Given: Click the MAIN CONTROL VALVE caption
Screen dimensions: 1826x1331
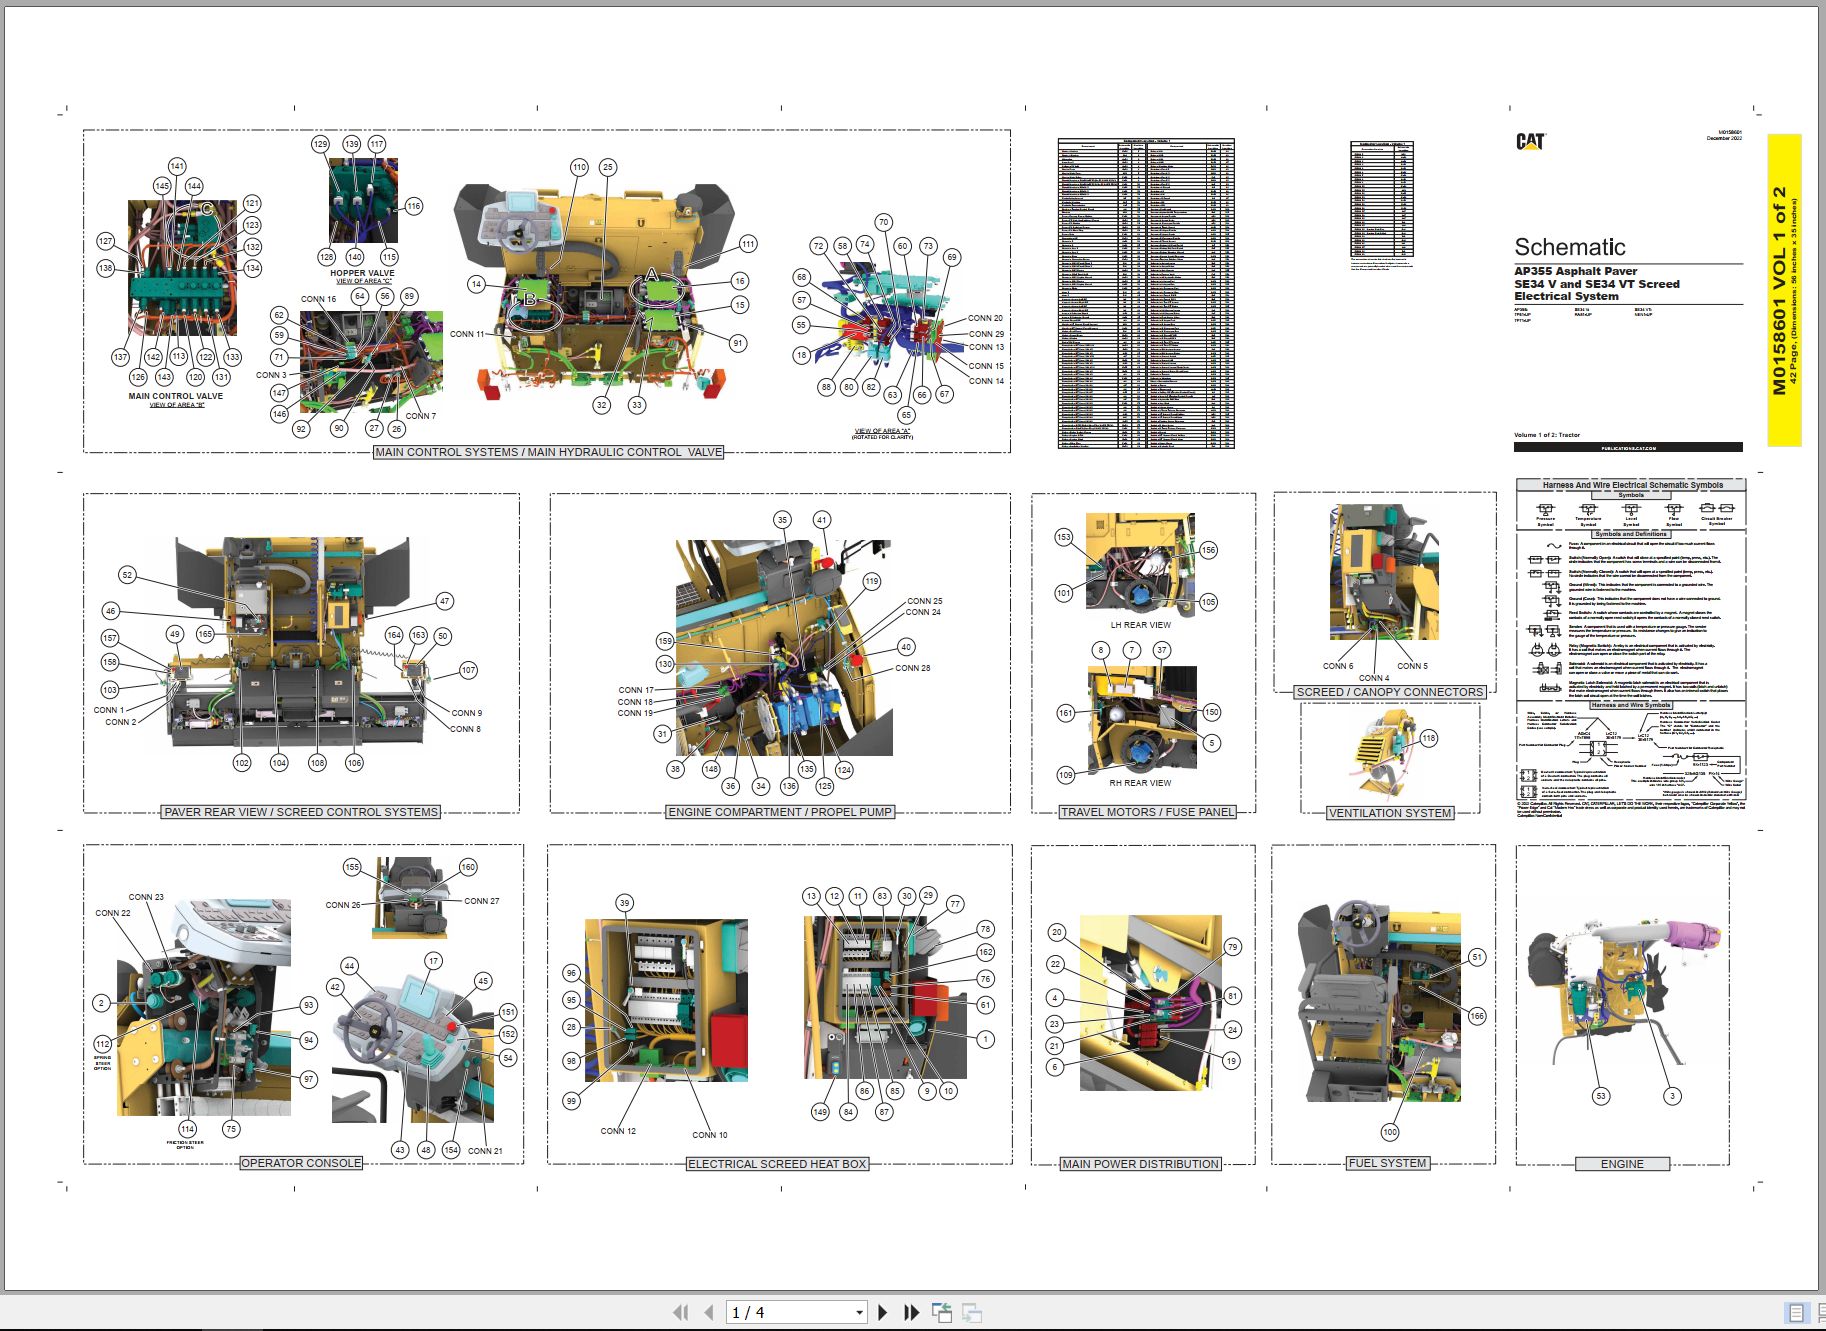Looking at the screenshot, I should point(176,396).
